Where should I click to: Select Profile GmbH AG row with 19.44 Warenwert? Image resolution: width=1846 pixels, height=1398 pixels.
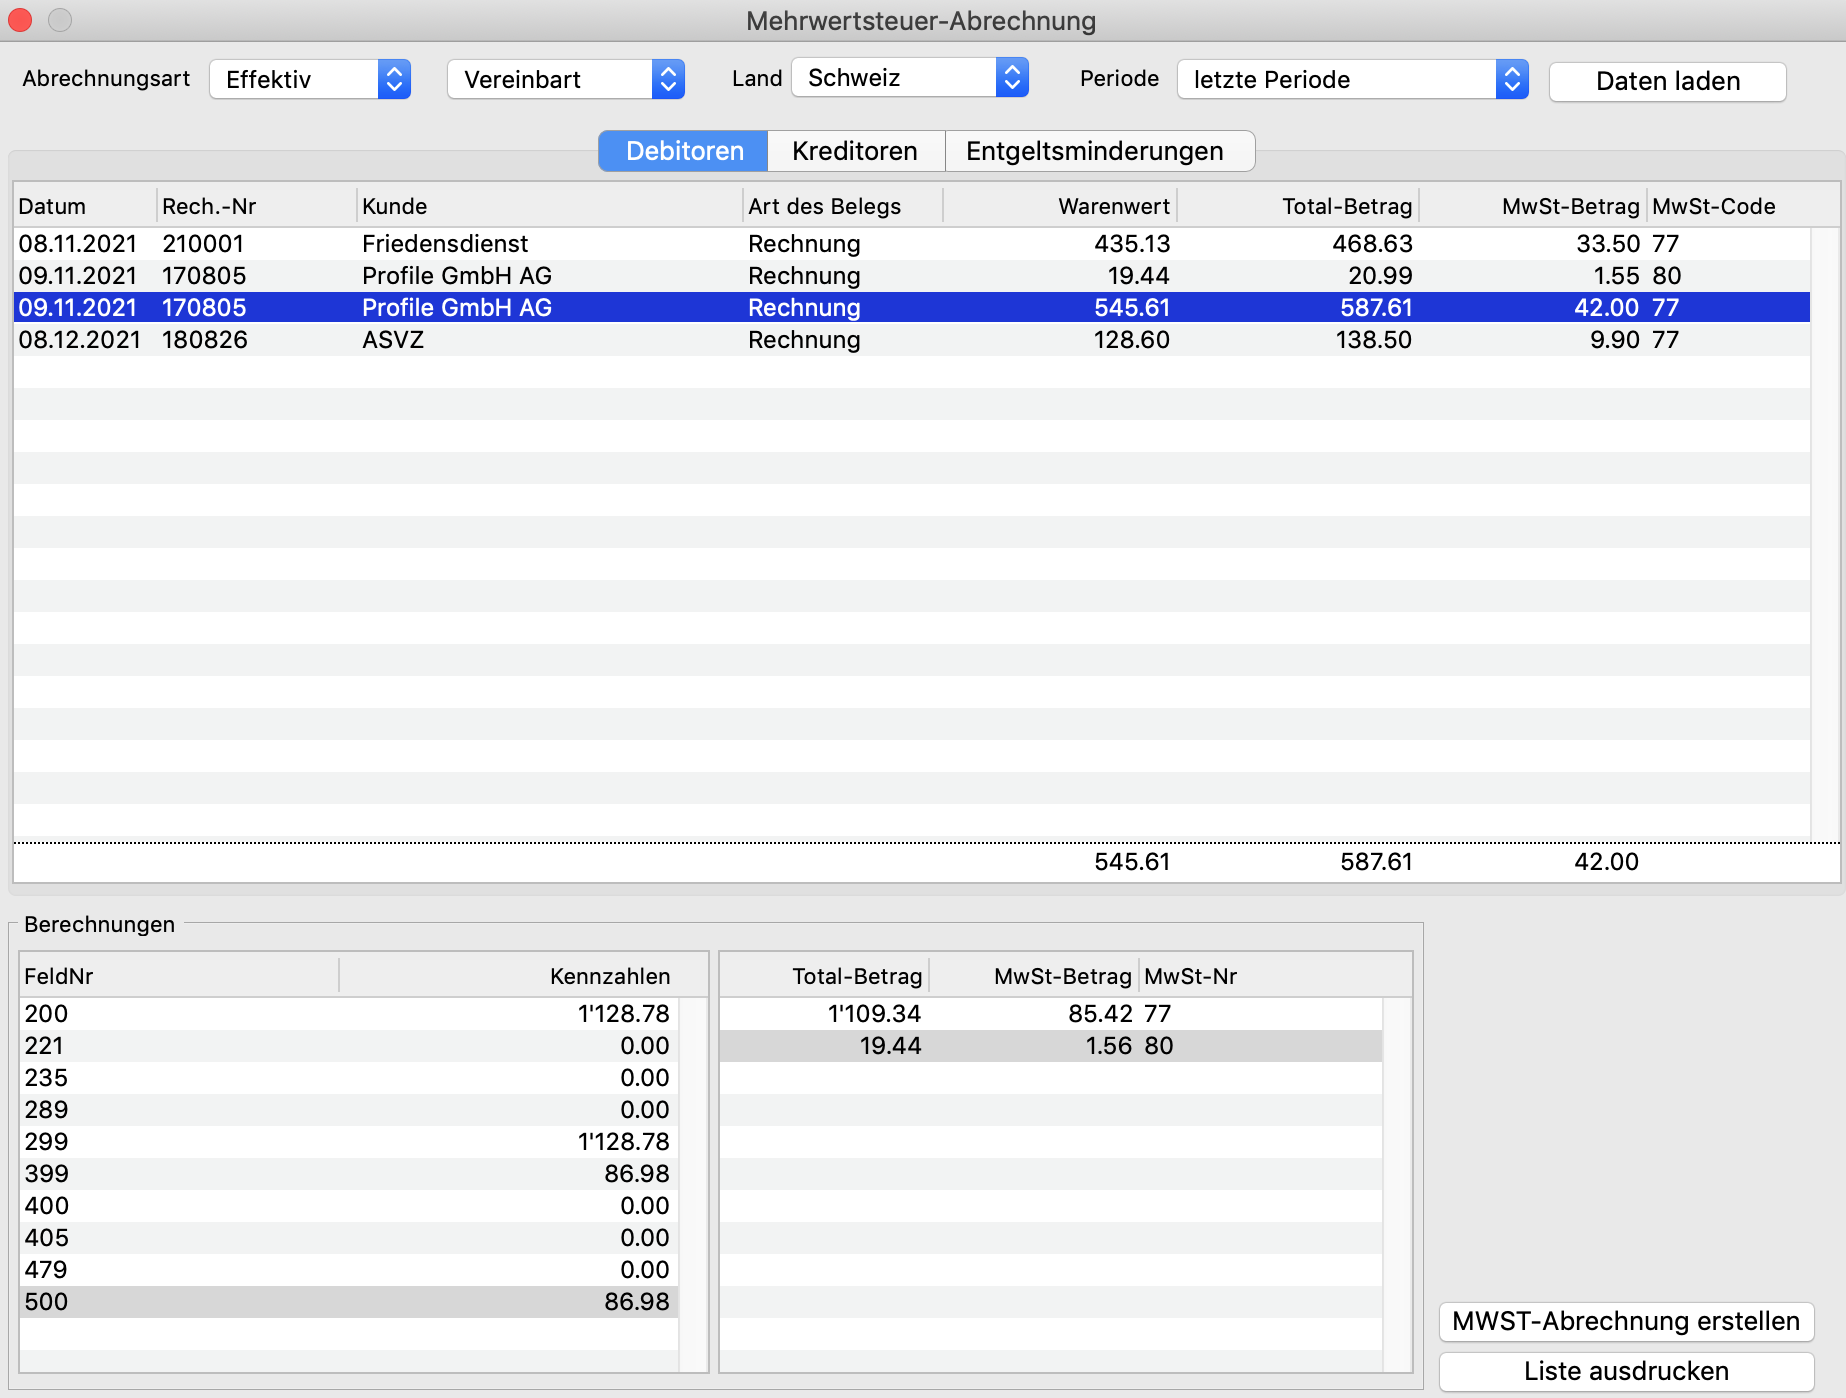pos(457,276)
